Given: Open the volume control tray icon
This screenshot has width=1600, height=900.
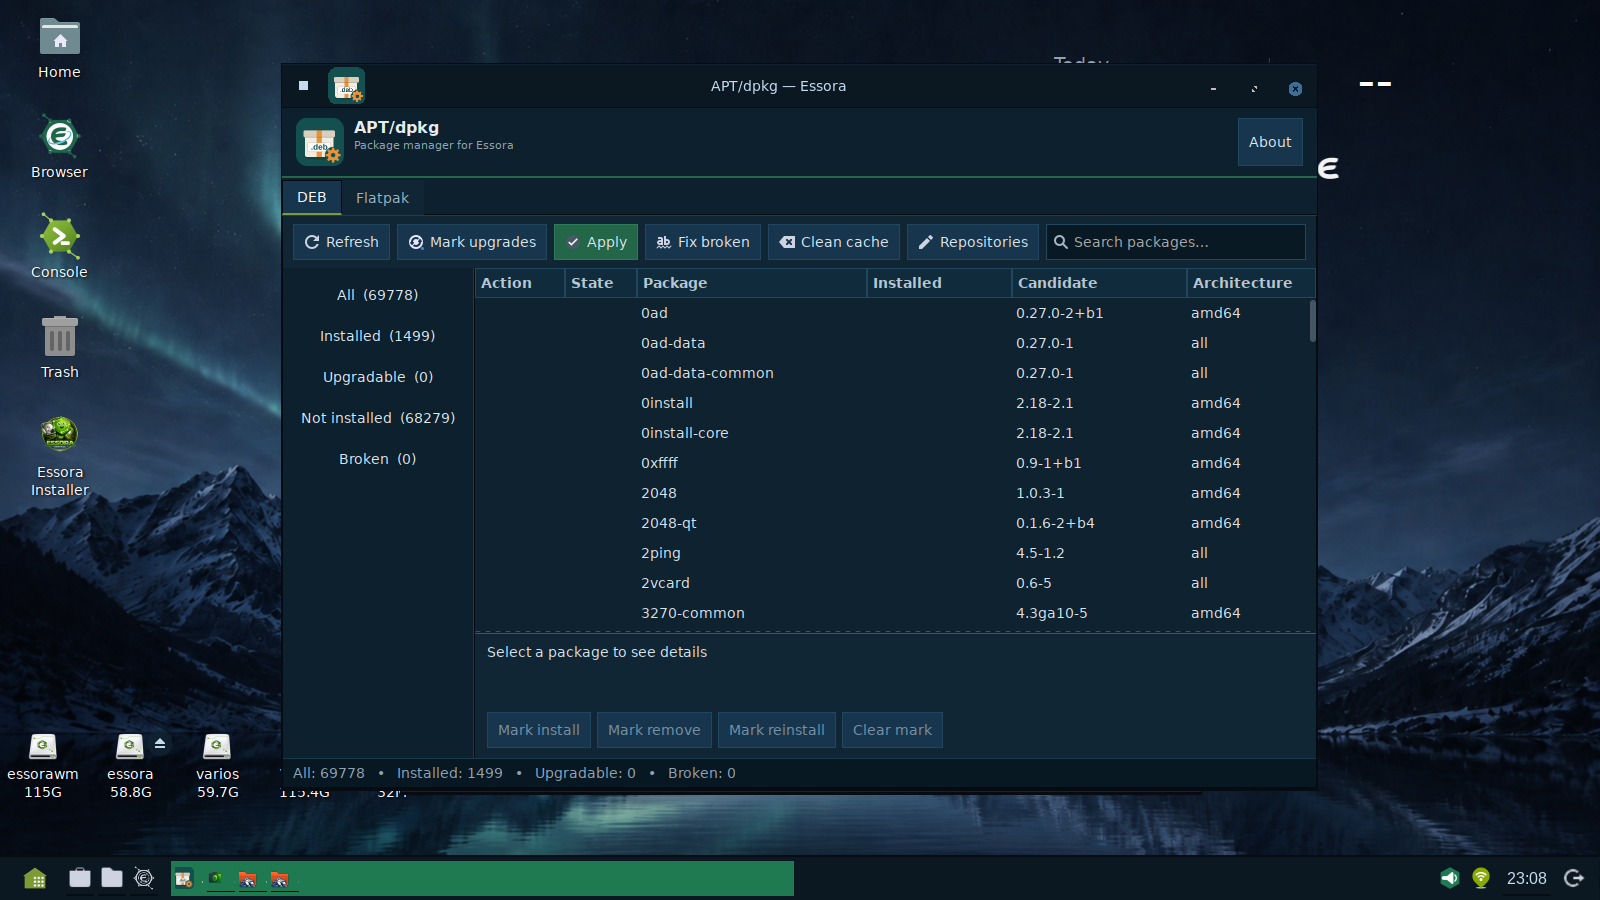Looking at the screenshot, I should (x=1449, y=878).
